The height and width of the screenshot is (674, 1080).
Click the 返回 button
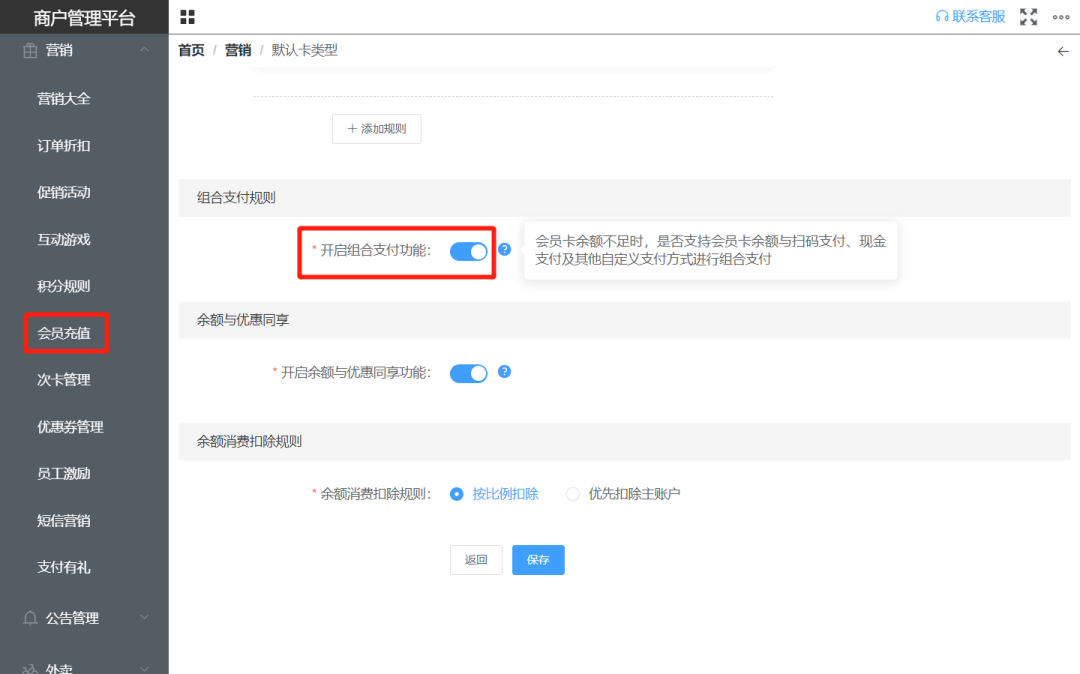pyautogui.click(x=476, y=560)
